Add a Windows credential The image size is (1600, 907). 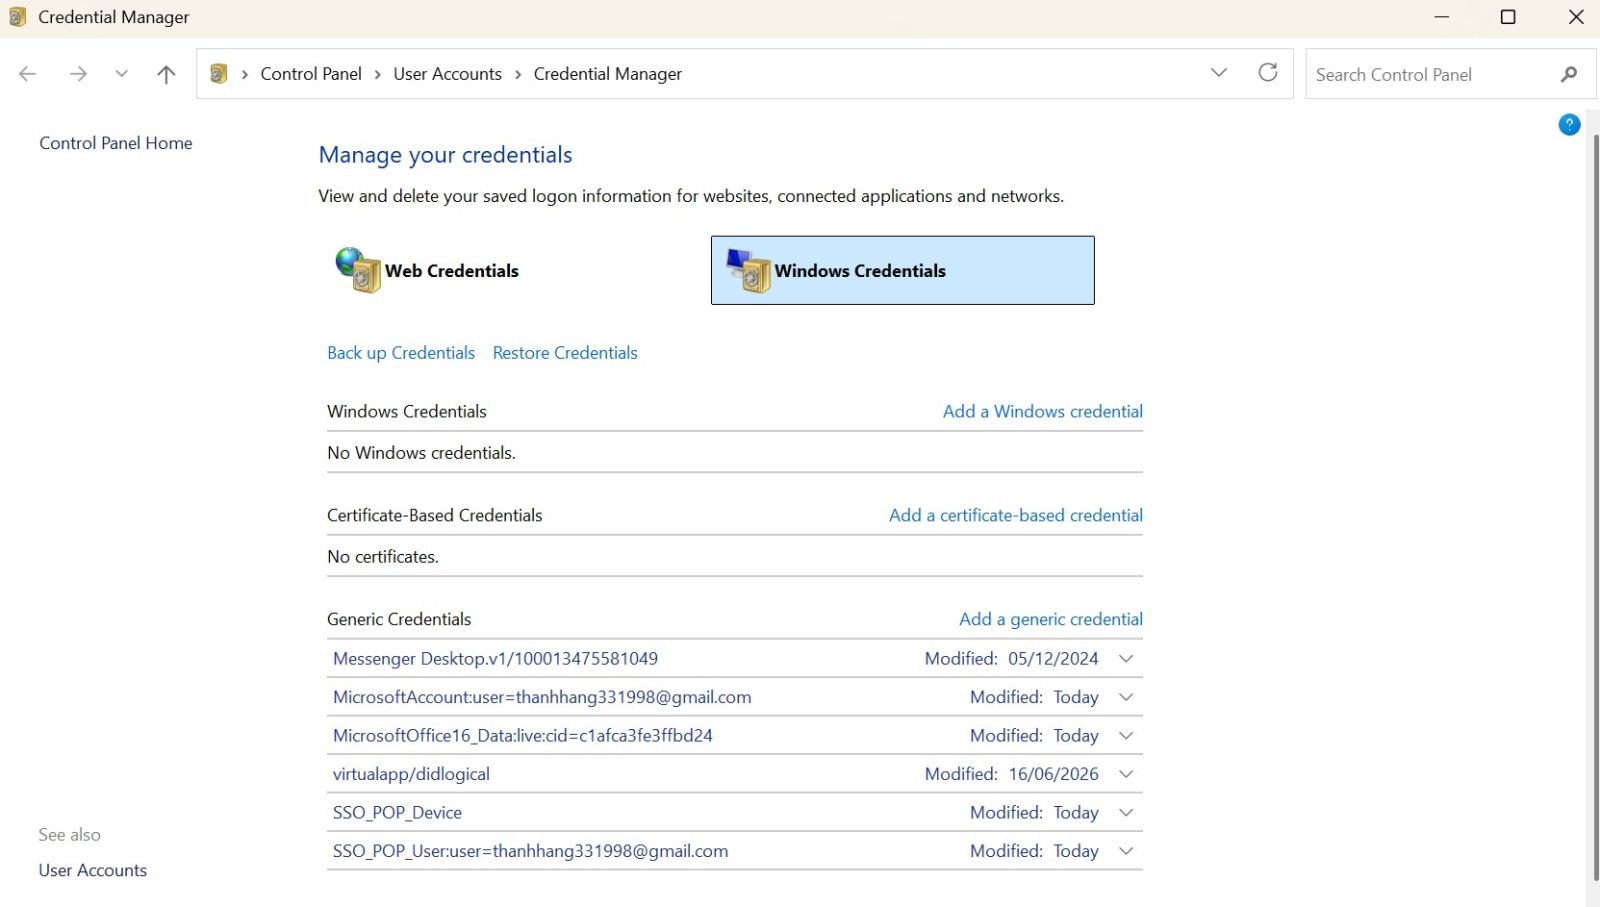coord(1043,411)
